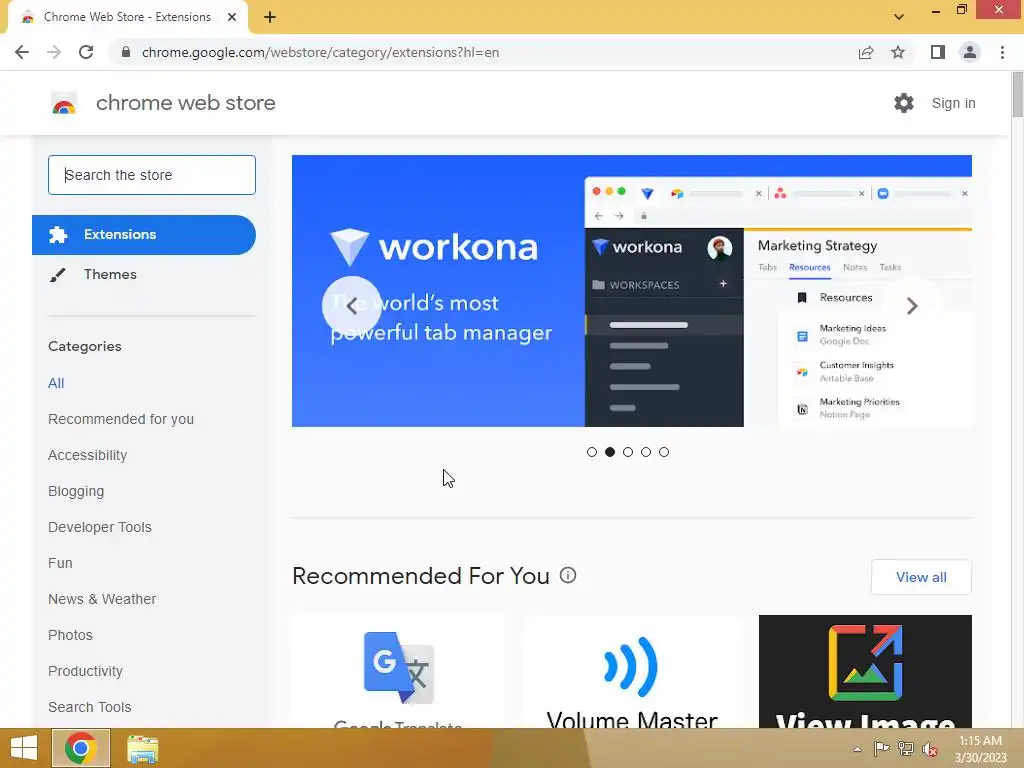The width and height of the screenshot is (1024, 768).
Task: Focus the Search the store field
Action: [x=152, y=175]
